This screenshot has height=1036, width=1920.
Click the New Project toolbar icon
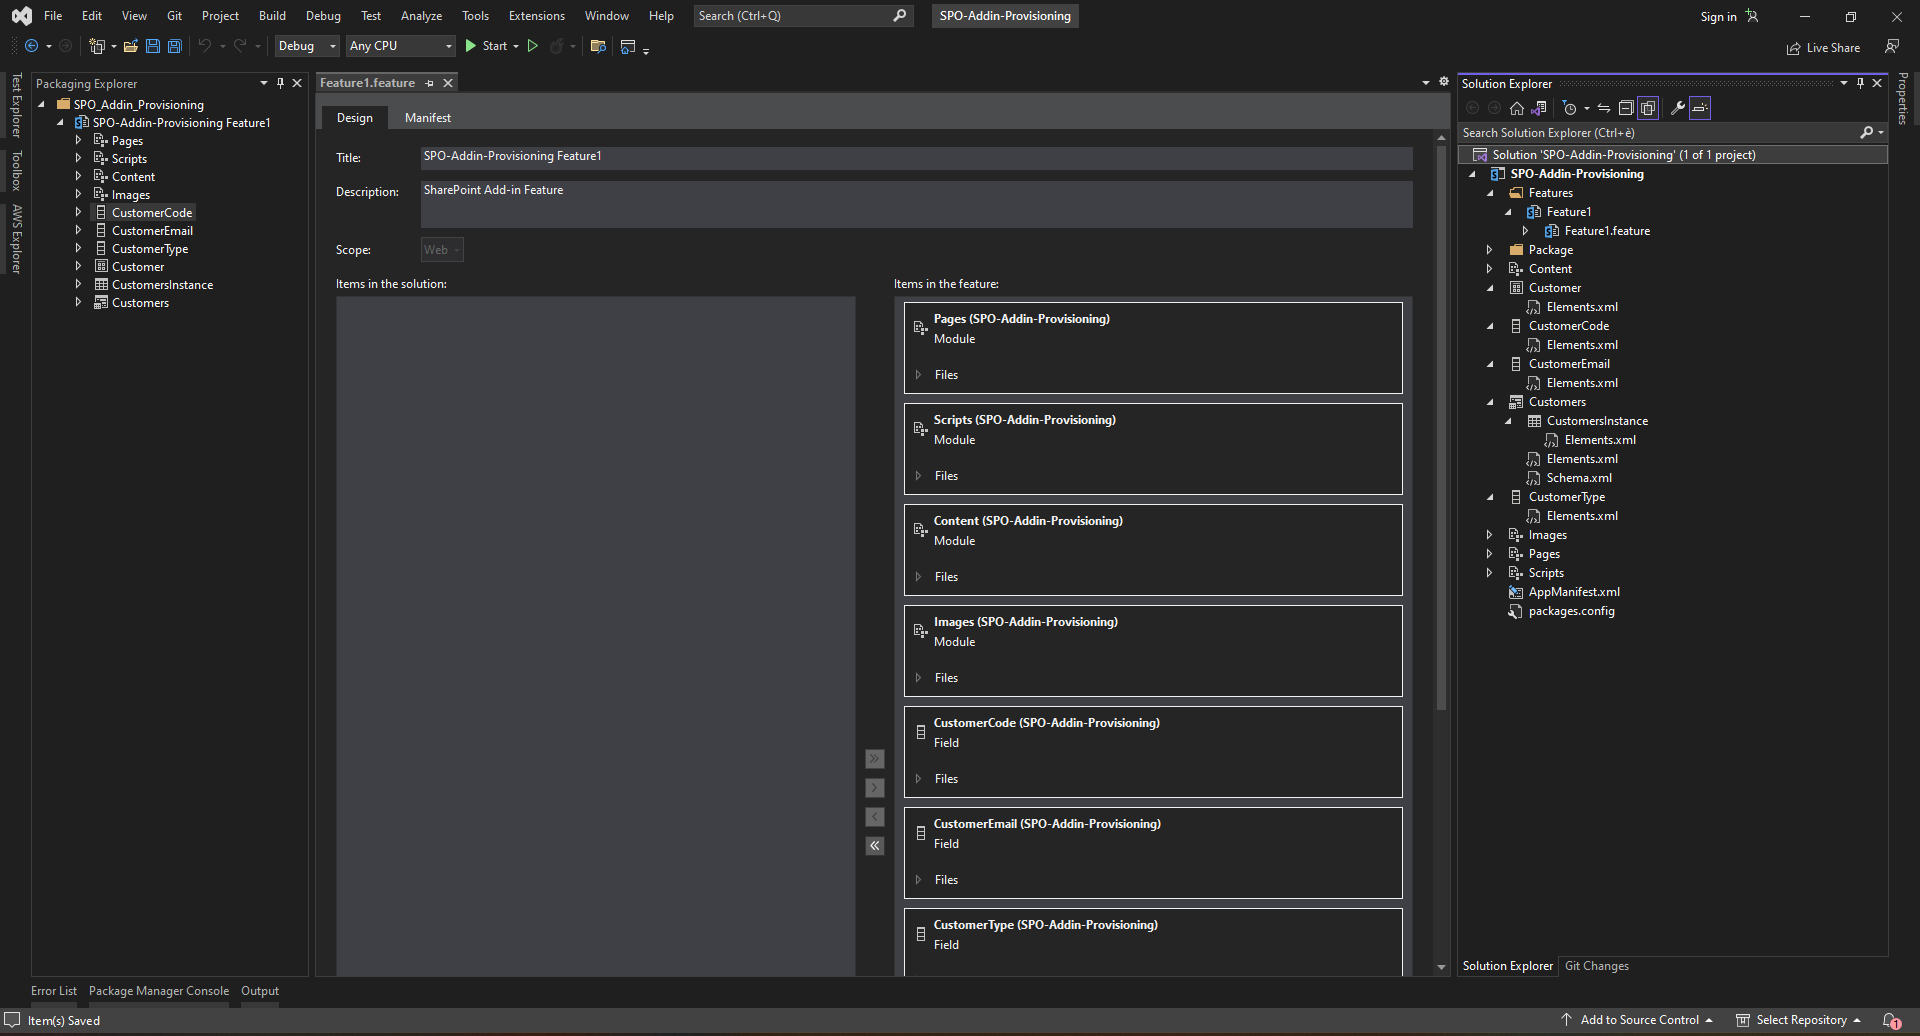[97, 46]
